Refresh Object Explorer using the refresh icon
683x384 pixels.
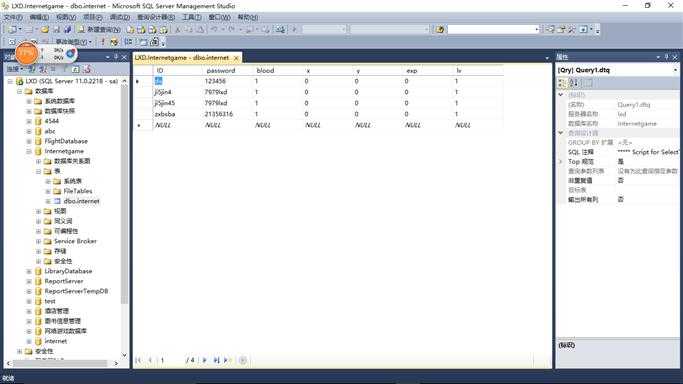(75, 69)
